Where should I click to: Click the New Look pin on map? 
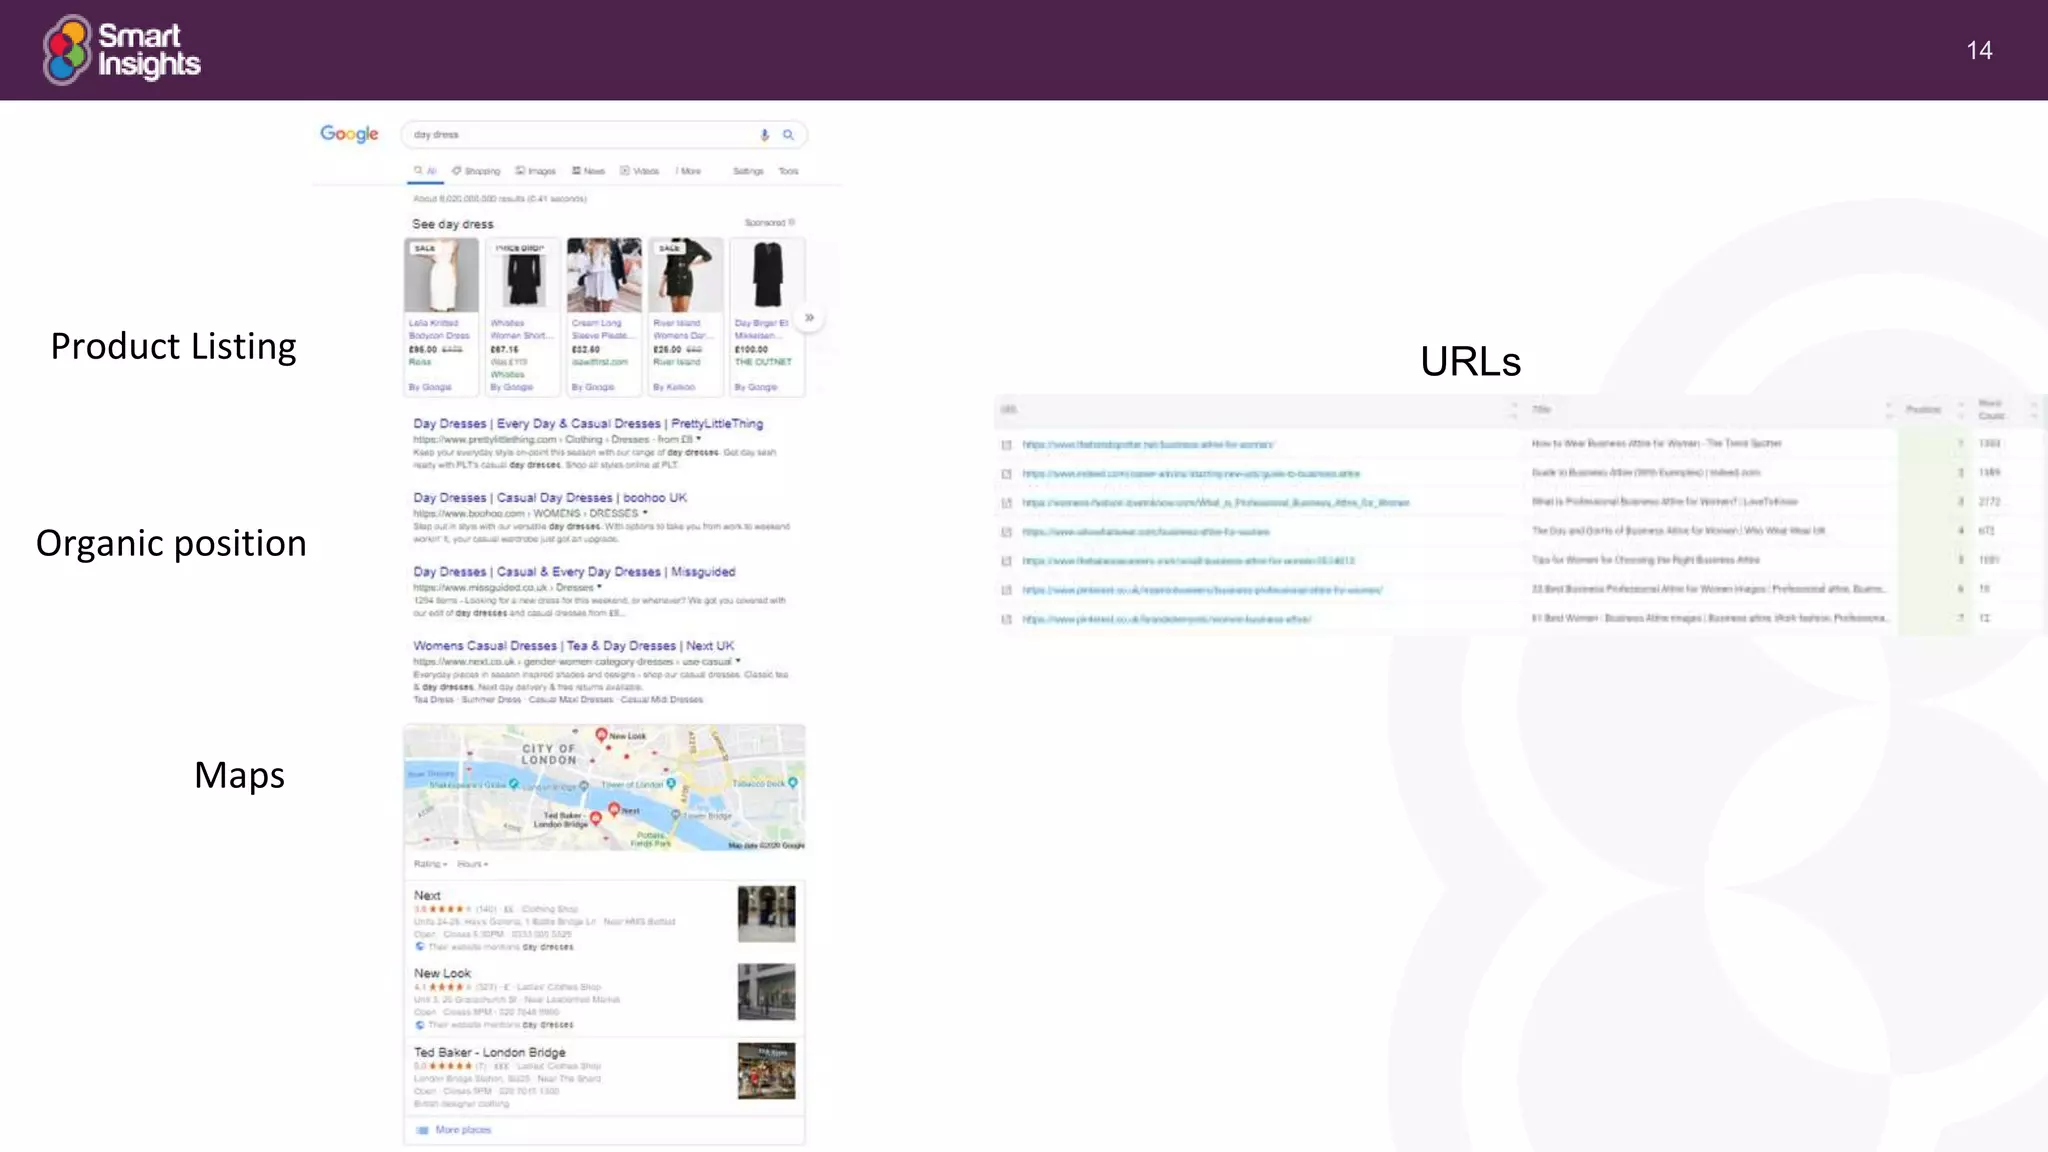tap(601, 735)
